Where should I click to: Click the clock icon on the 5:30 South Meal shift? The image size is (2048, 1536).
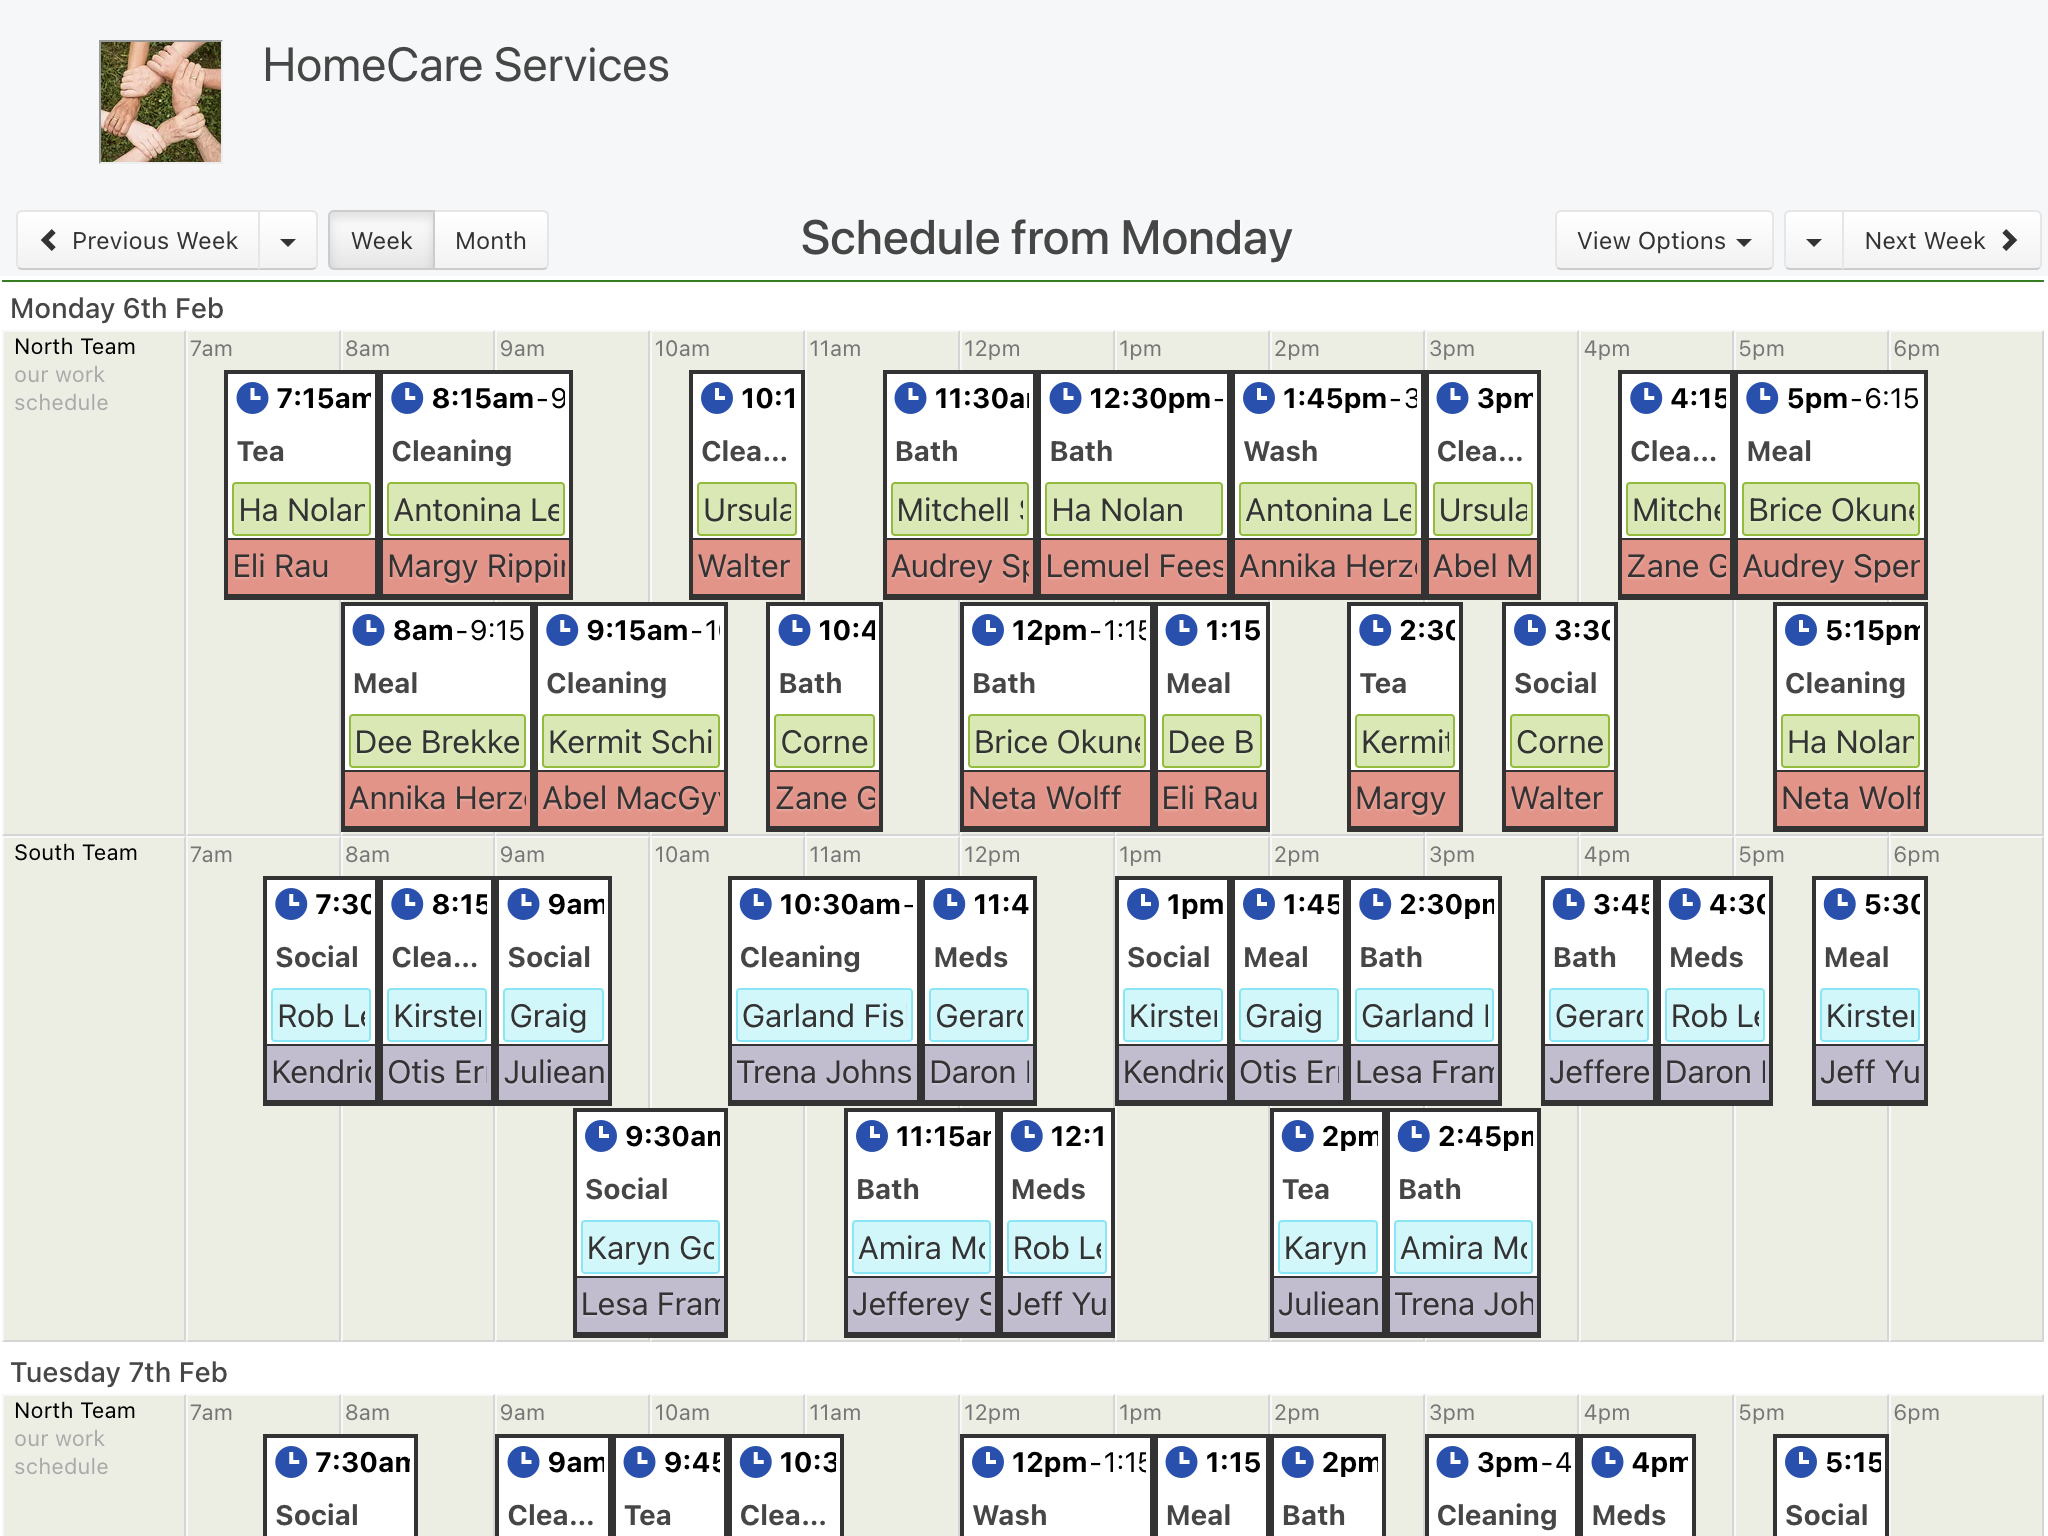(1840, 903)
